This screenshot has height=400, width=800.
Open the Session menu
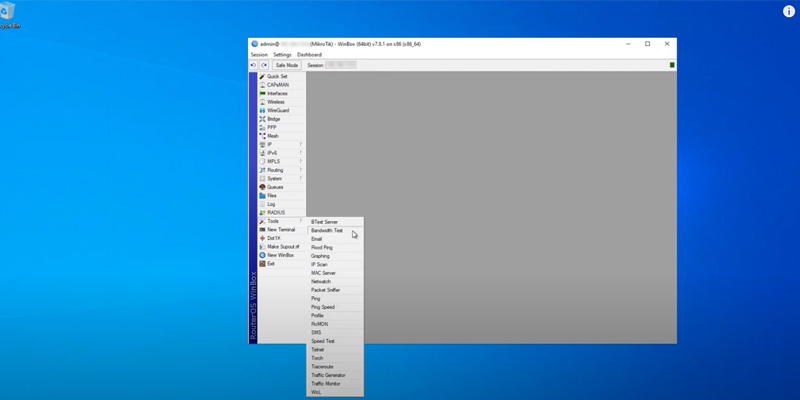point(259,55)
